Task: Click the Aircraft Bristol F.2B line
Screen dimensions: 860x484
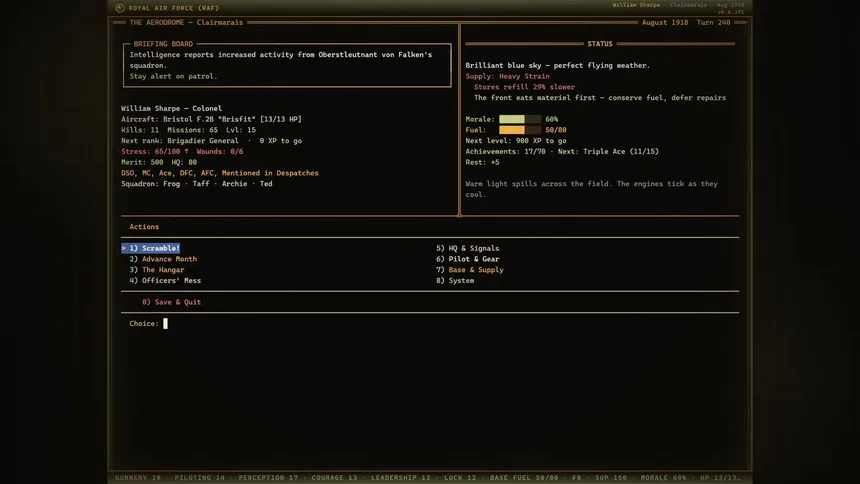Action: point(212,119)
